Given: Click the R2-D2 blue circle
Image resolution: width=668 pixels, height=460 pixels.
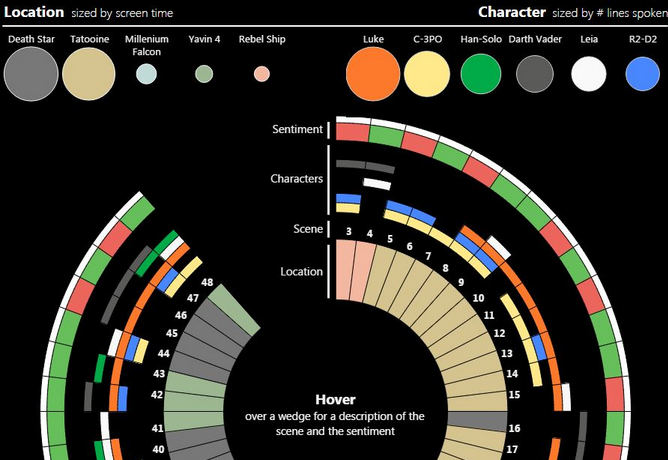Looking at the screenshot, I should [642, 74].
